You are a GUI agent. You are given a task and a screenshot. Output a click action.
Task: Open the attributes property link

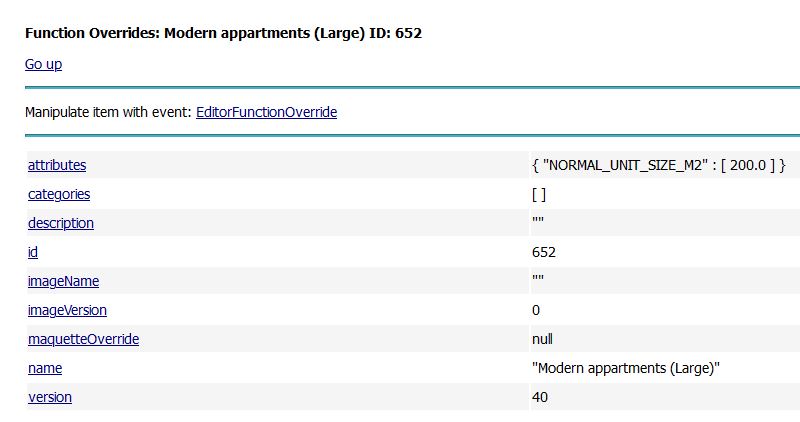click(57, 165)
